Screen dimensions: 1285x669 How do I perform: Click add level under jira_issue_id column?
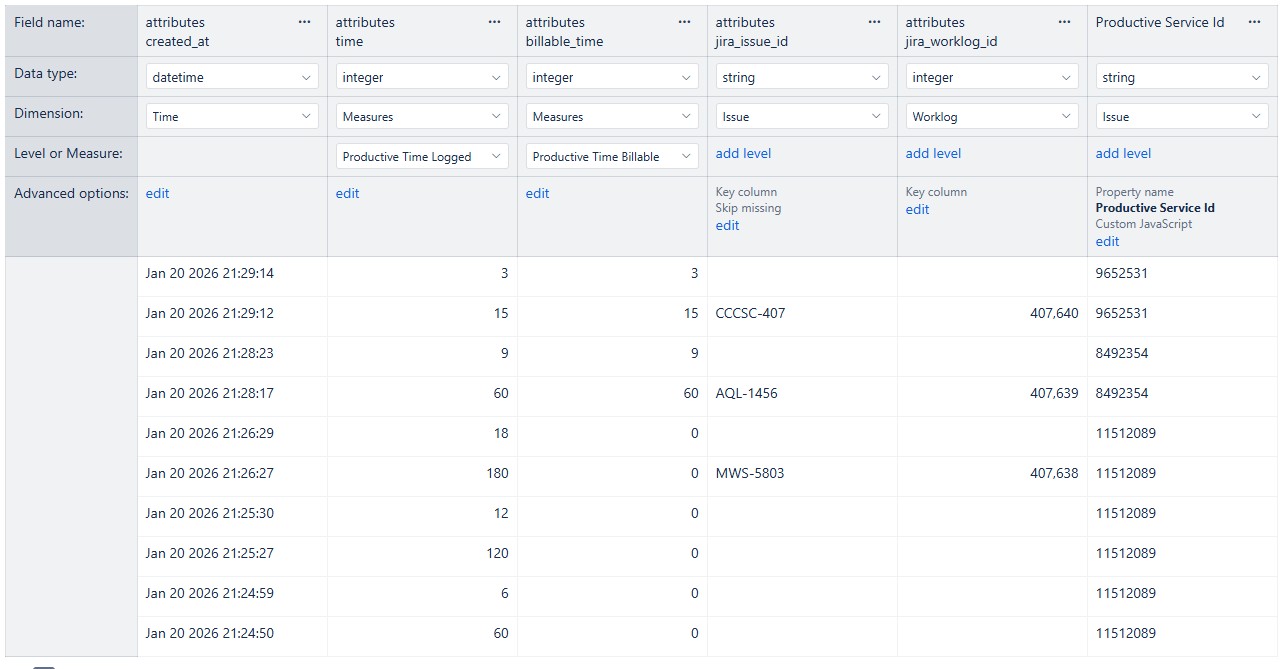tap(743, 154)
